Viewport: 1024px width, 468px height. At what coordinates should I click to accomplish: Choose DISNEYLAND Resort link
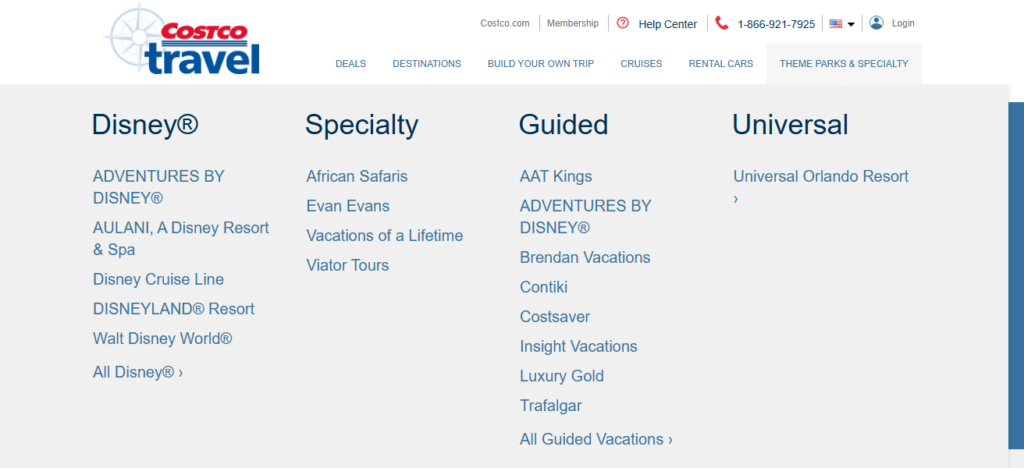click(174, 309)
